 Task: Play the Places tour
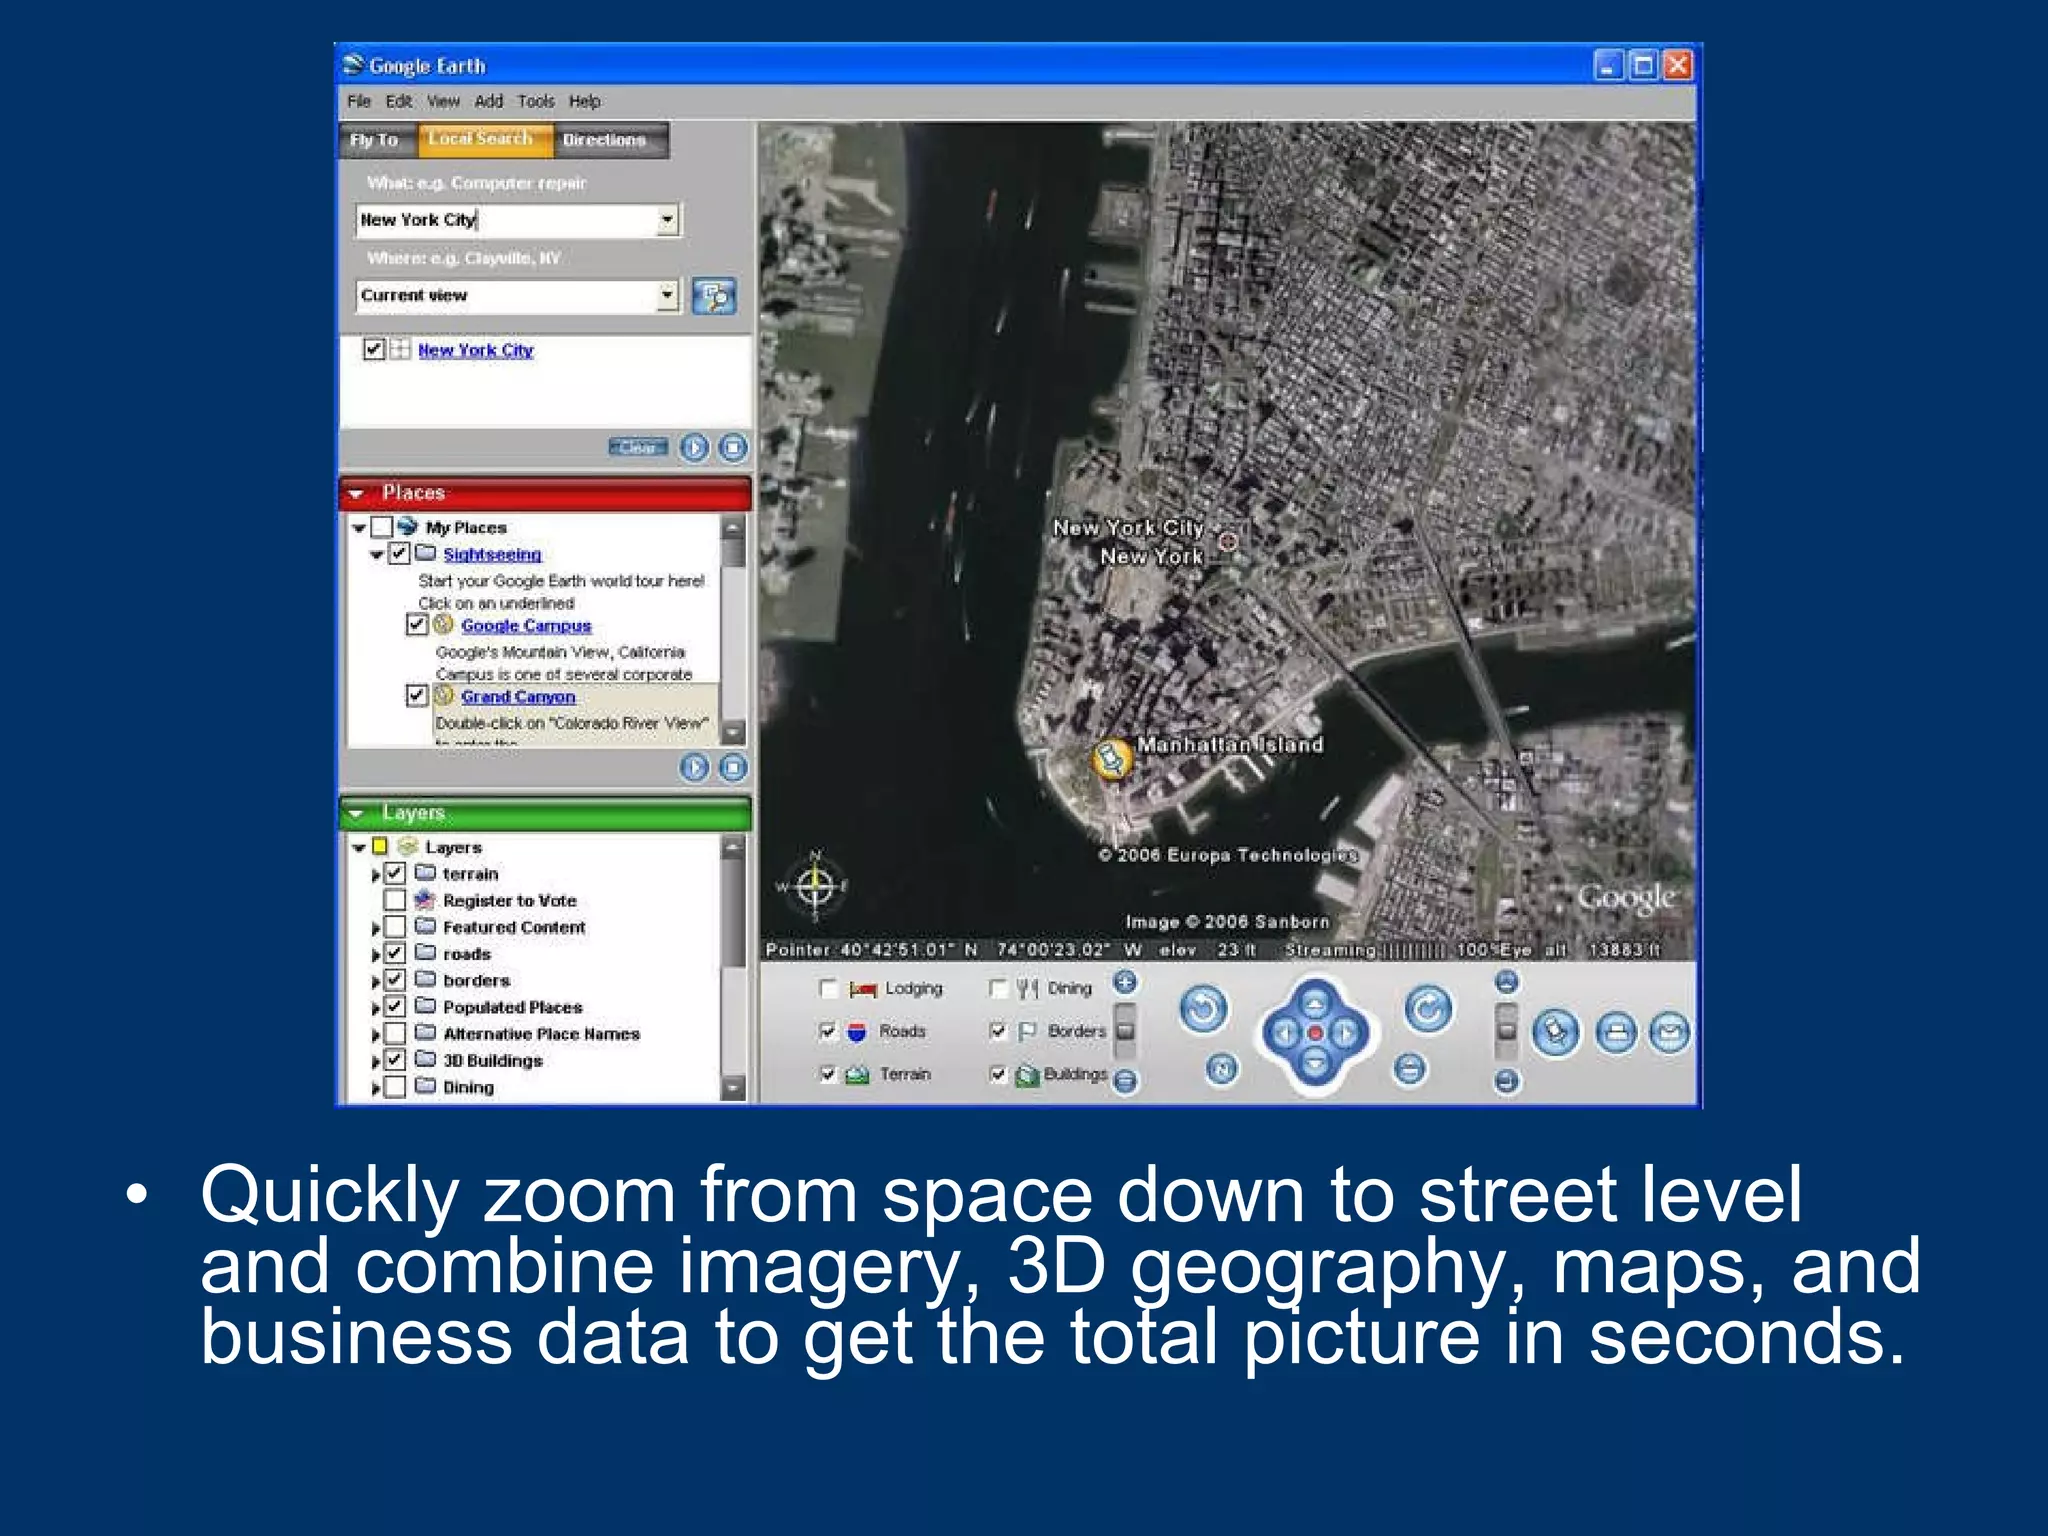click(694, 767)
